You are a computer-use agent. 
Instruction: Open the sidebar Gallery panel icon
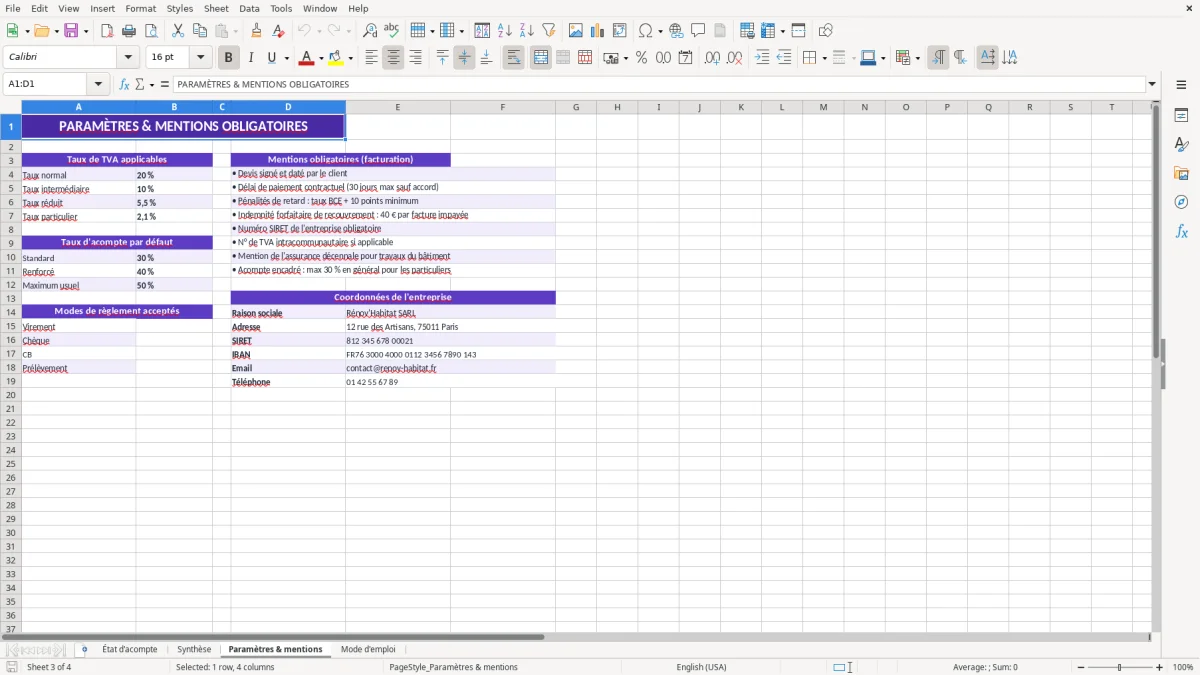(1181, 173)
